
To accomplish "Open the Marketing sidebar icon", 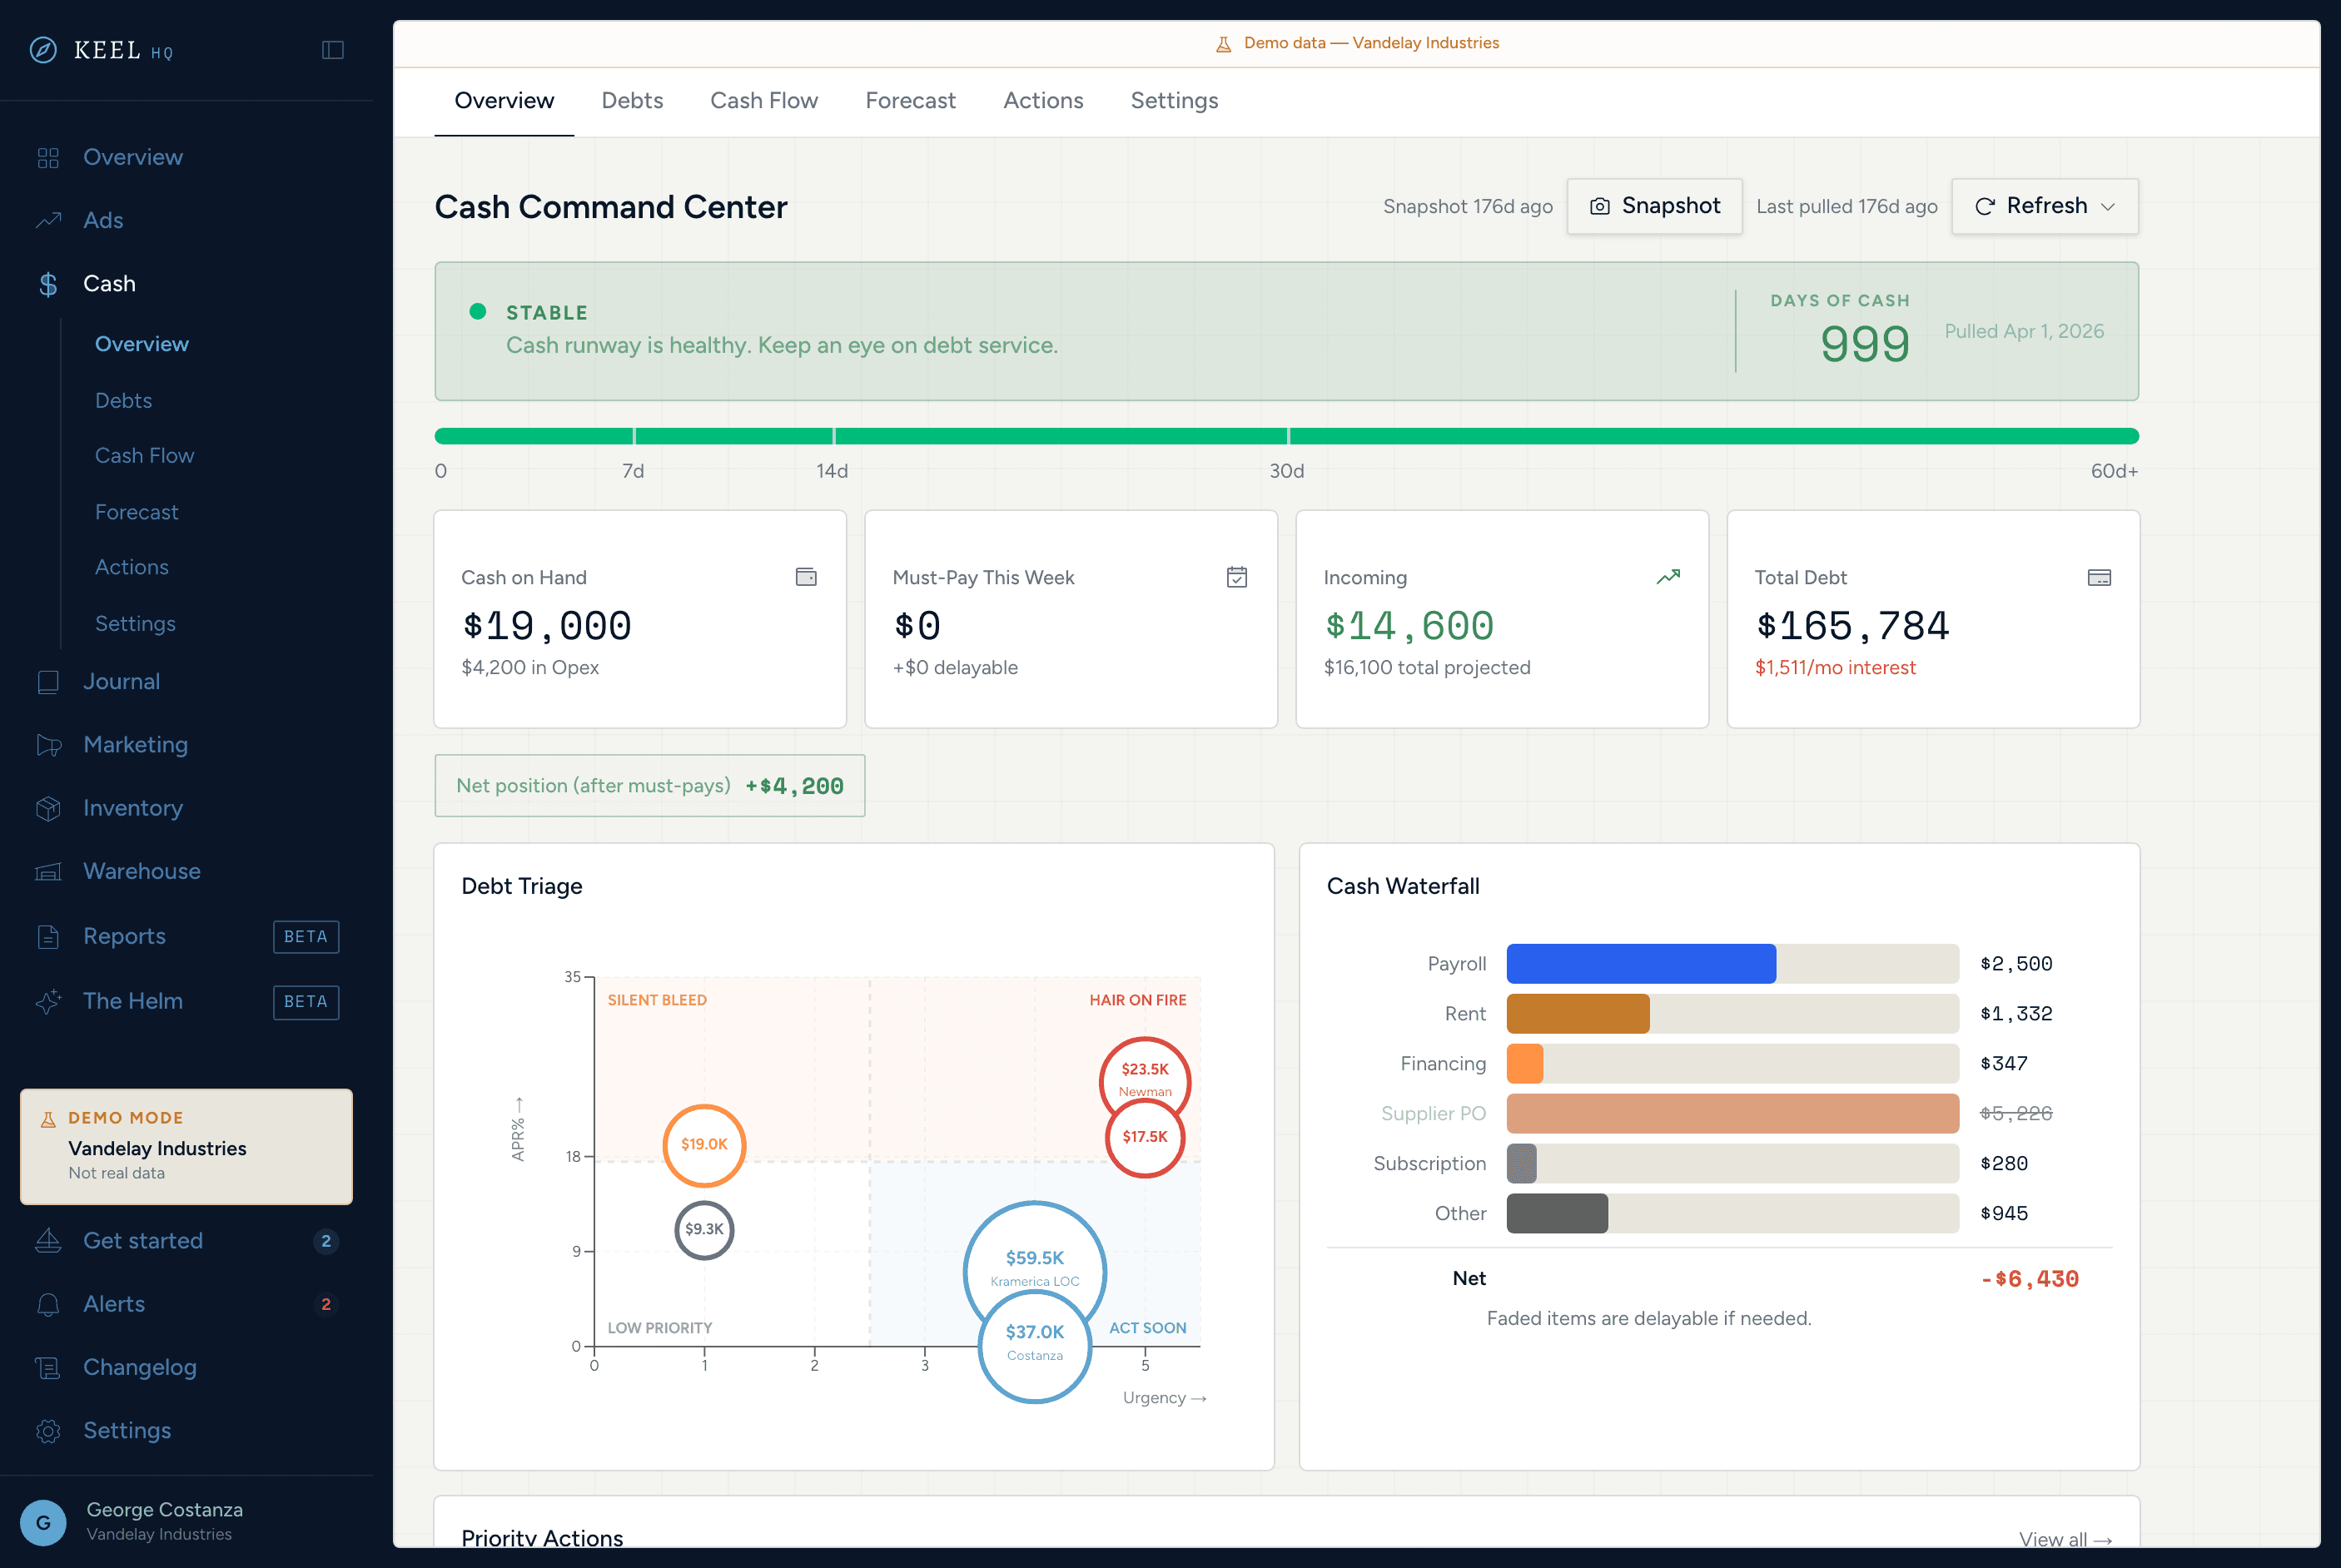I will pos(48,745).
